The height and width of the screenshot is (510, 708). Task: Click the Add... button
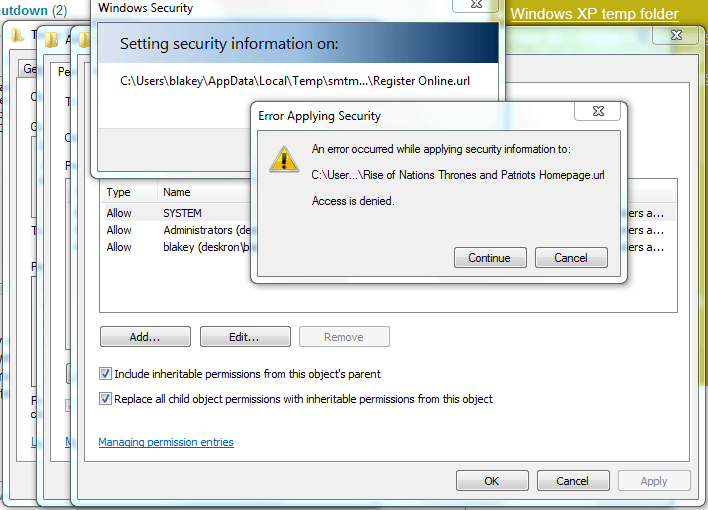coord(145,337)
